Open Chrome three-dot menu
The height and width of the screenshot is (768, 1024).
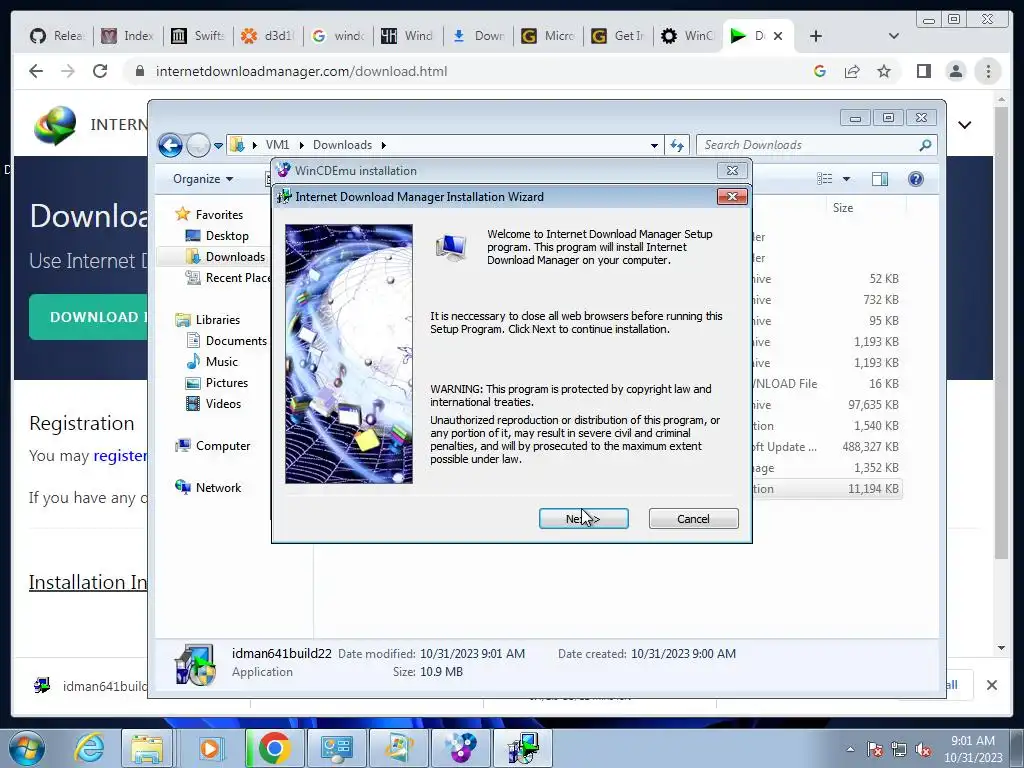pyautogui.click(x=988, y=71)
